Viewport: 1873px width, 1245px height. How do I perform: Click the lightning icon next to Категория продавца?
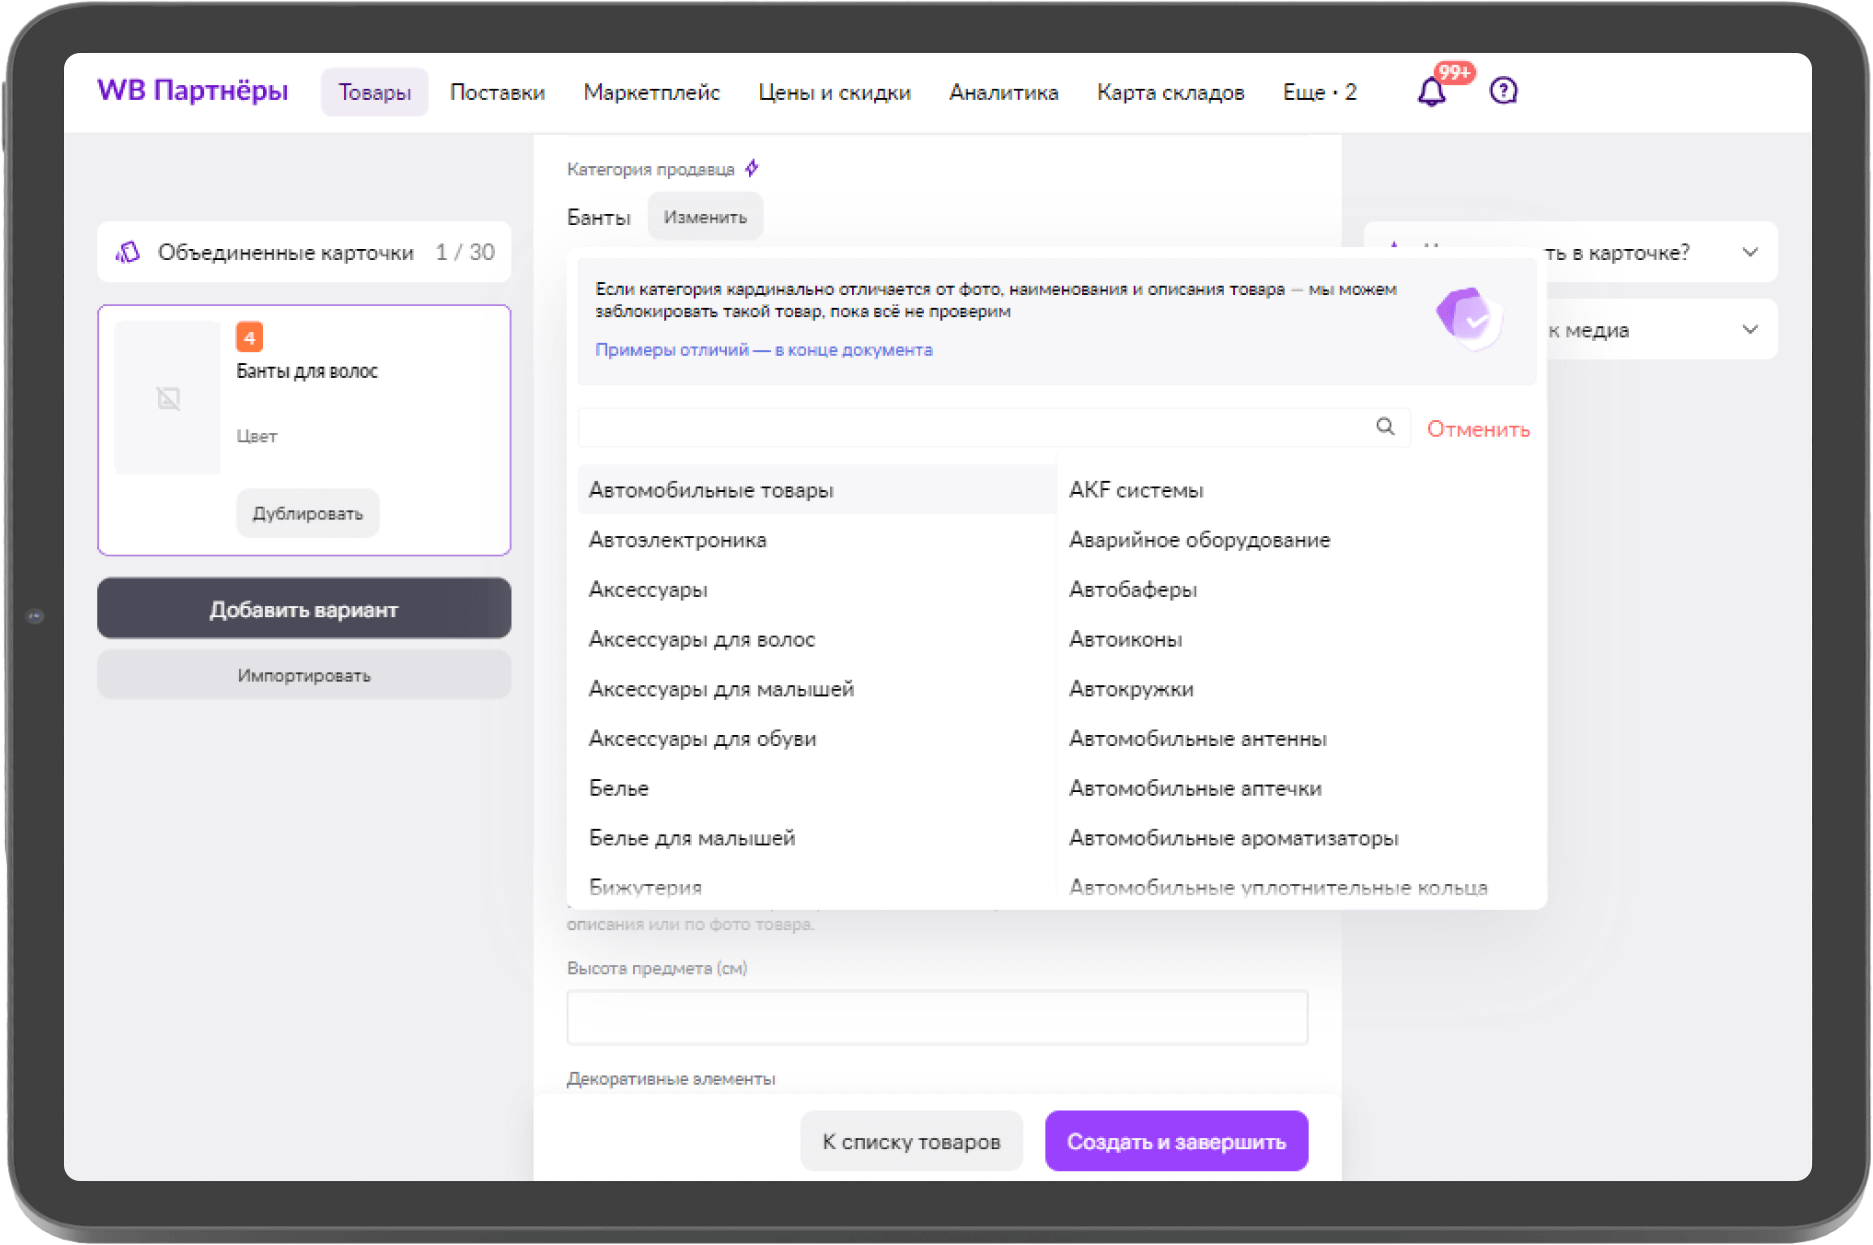pyautogui.click(x=752, y=168)
